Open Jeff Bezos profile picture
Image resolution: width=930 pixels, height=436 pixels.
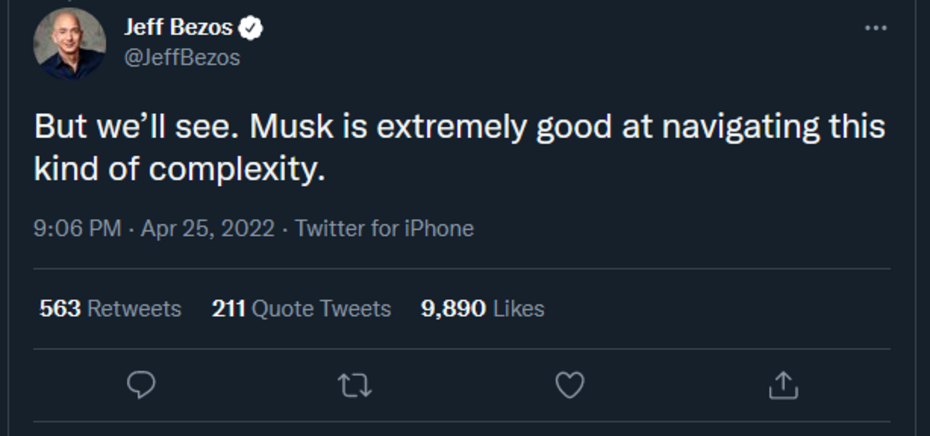pos(70,43)
